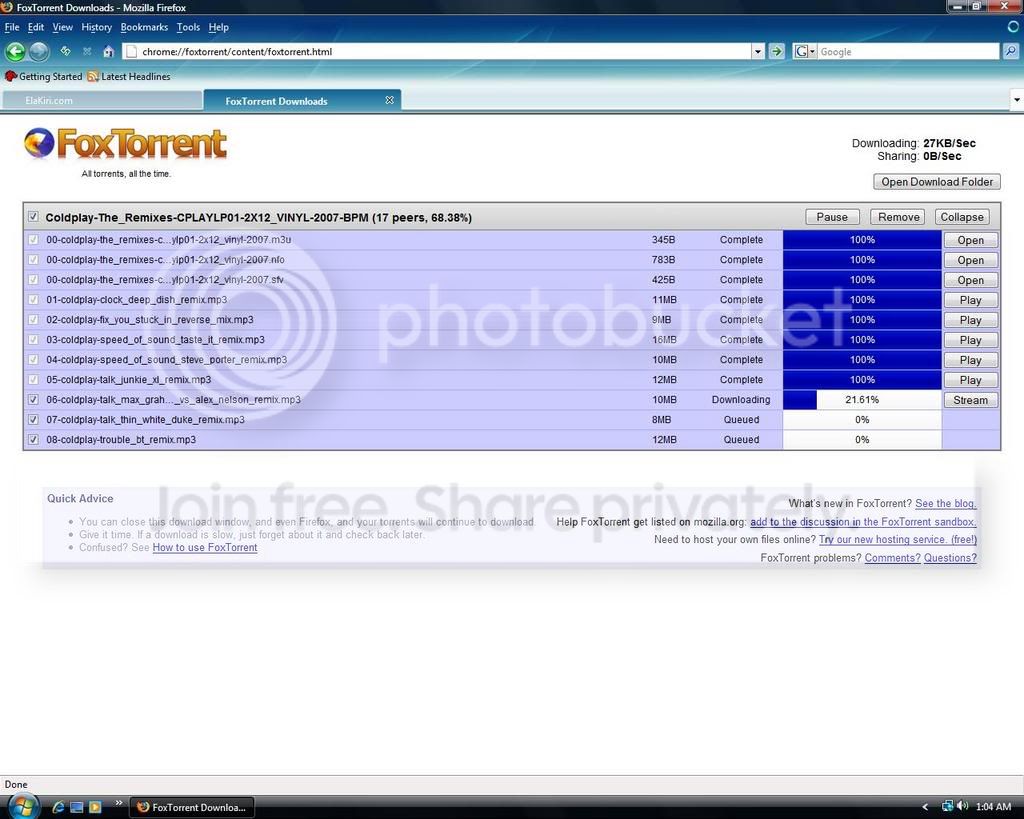Open the Bookmarks menu
The height and width of the screenshot is (819, 1024).
[144, 27]
